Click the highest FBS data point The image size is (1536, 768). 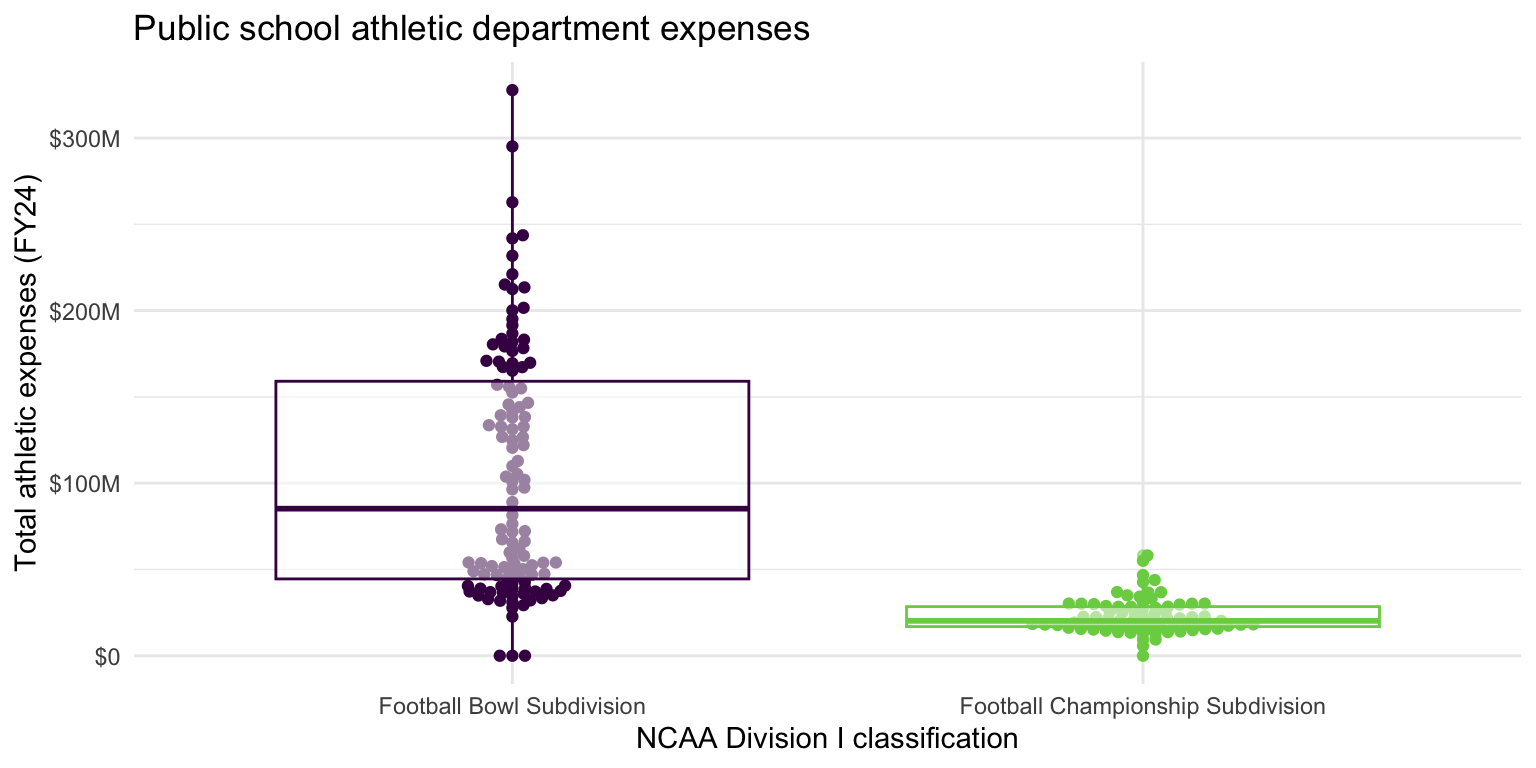click(x=512, y=90)
